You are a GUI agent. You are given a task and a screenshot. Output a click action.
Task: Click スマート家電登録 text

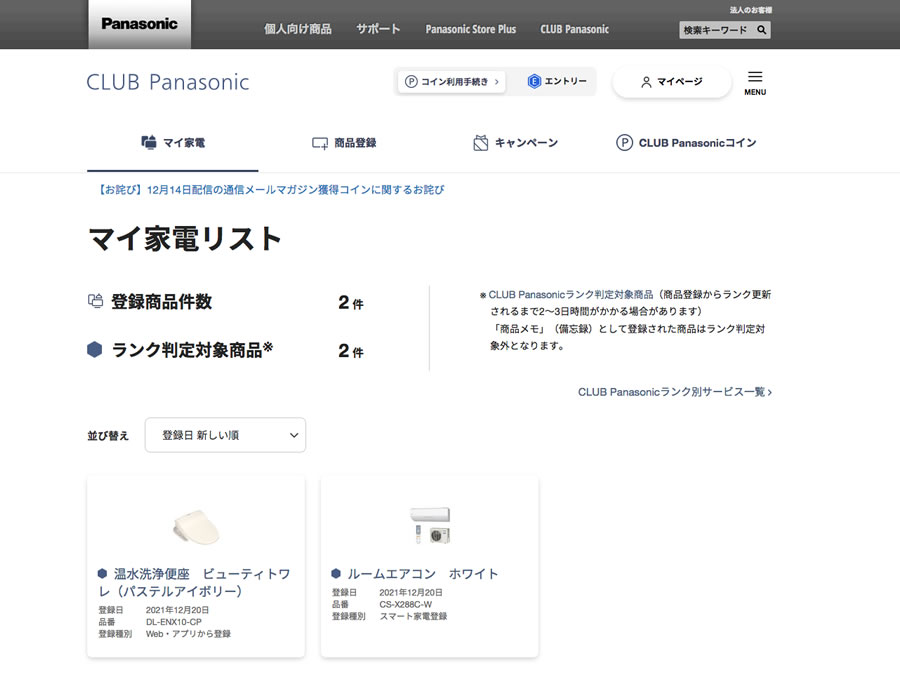pyautogui.click(x=413, y=616)
